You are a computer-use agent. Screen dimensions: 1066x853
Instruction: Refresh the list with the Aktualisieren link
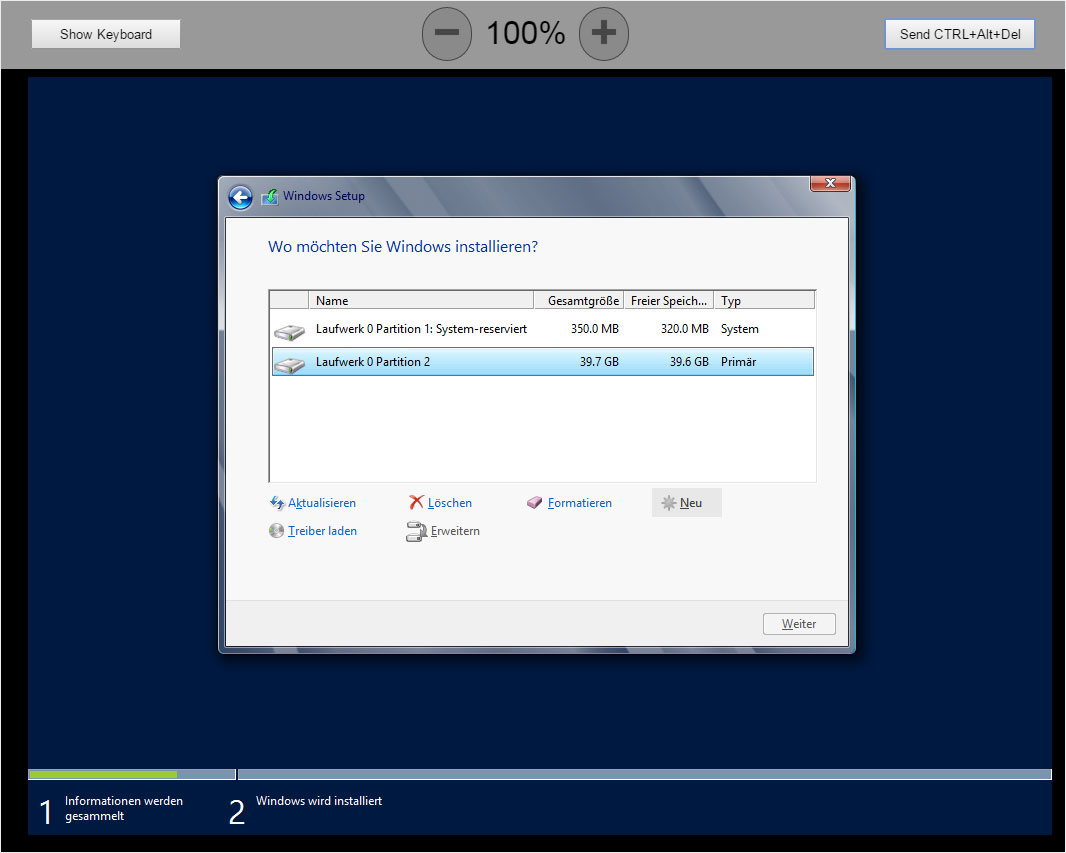(322, 503)
